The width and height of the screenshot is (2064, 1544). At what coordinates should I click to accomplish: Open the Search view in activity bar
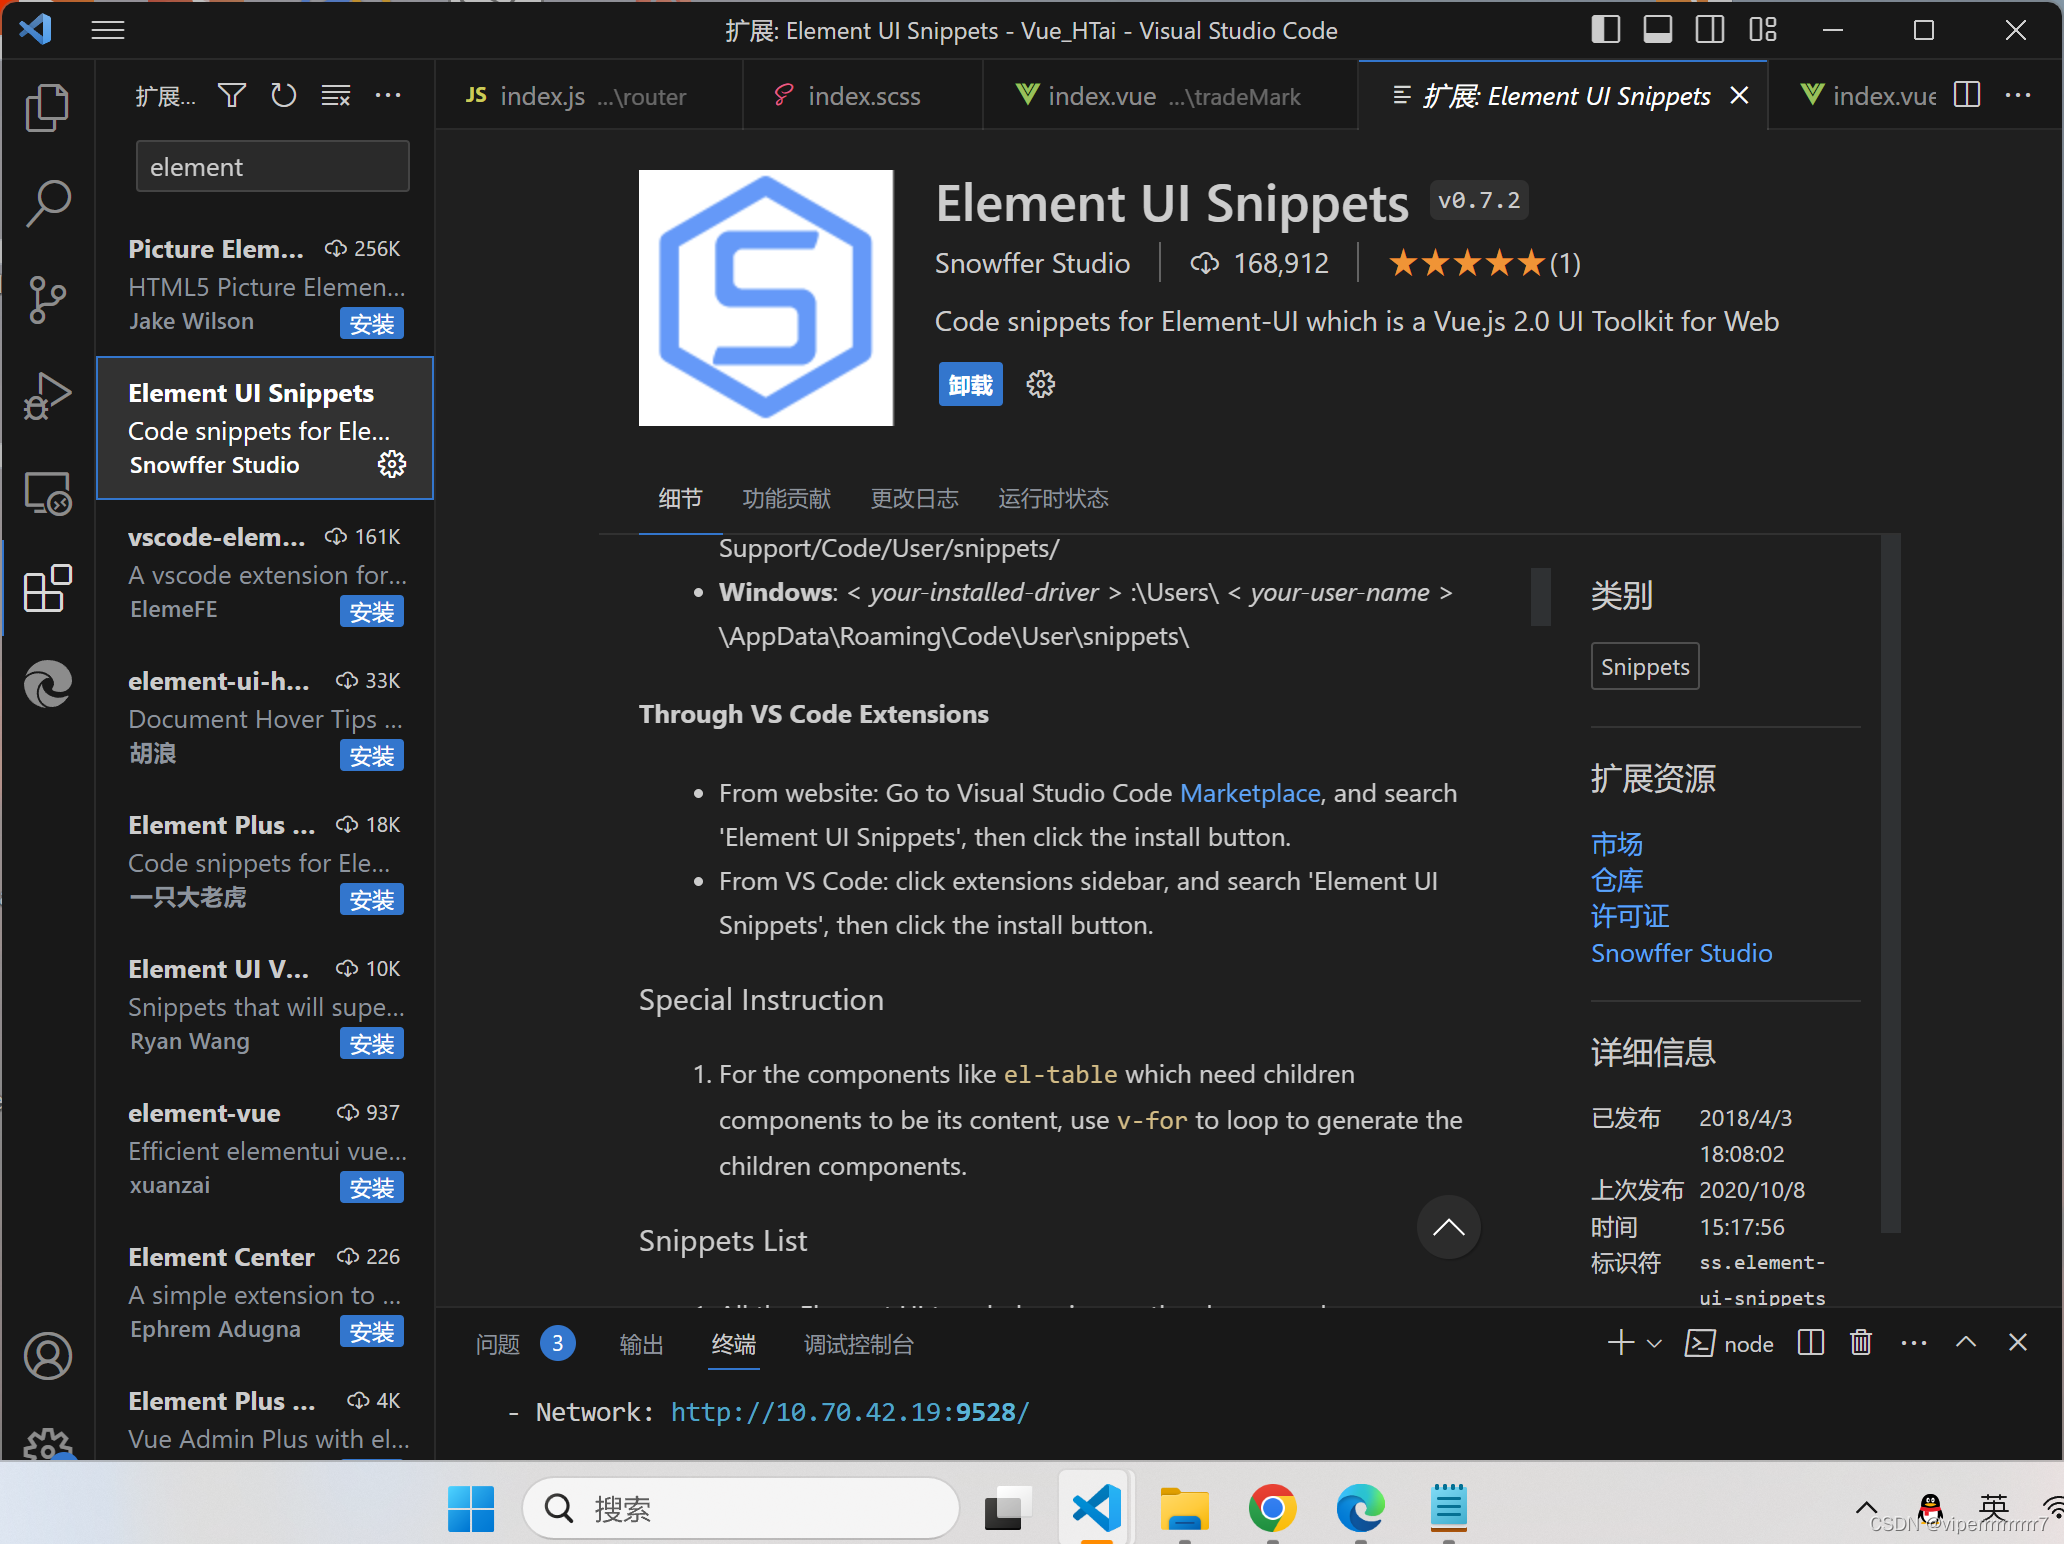point(47,203)
